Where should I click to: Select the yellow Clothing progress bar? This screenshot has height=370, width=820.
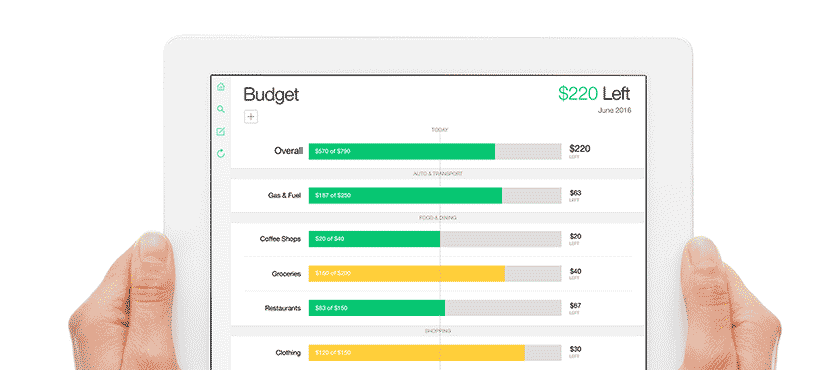point(435,353)
